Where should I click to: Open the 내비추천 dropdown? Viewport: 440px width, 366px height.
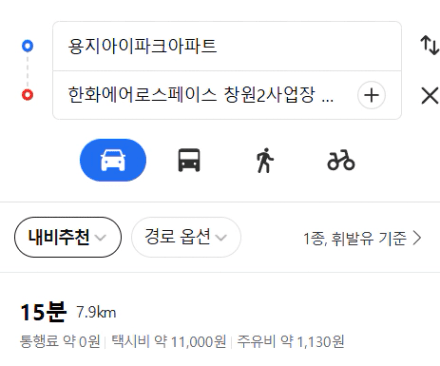pyautogui.click(x=68, y=237)
